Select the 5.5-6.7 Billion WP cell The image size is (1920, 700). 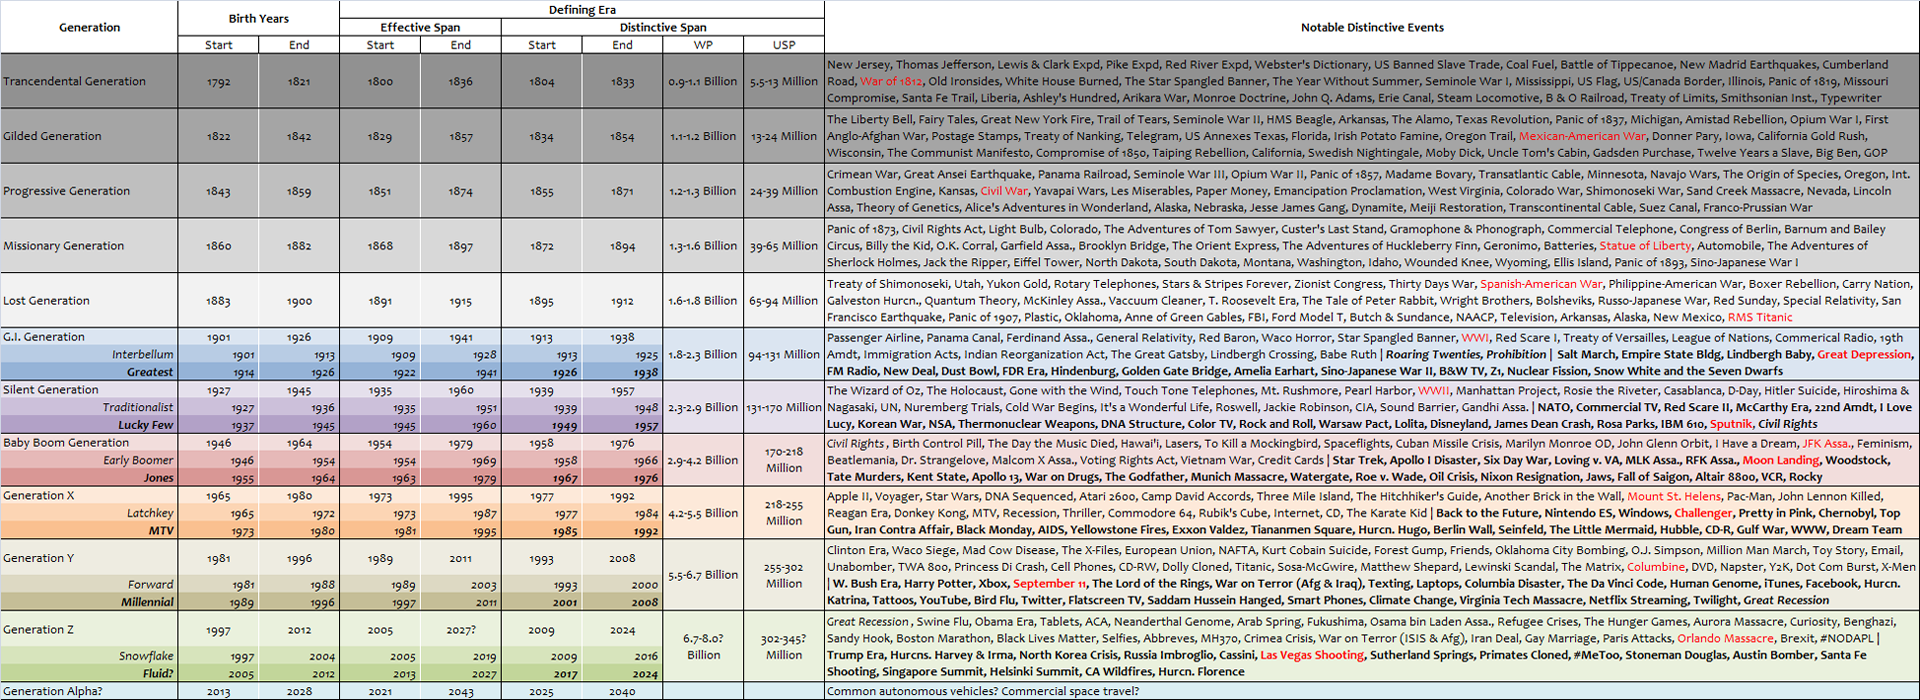(703, 575)
